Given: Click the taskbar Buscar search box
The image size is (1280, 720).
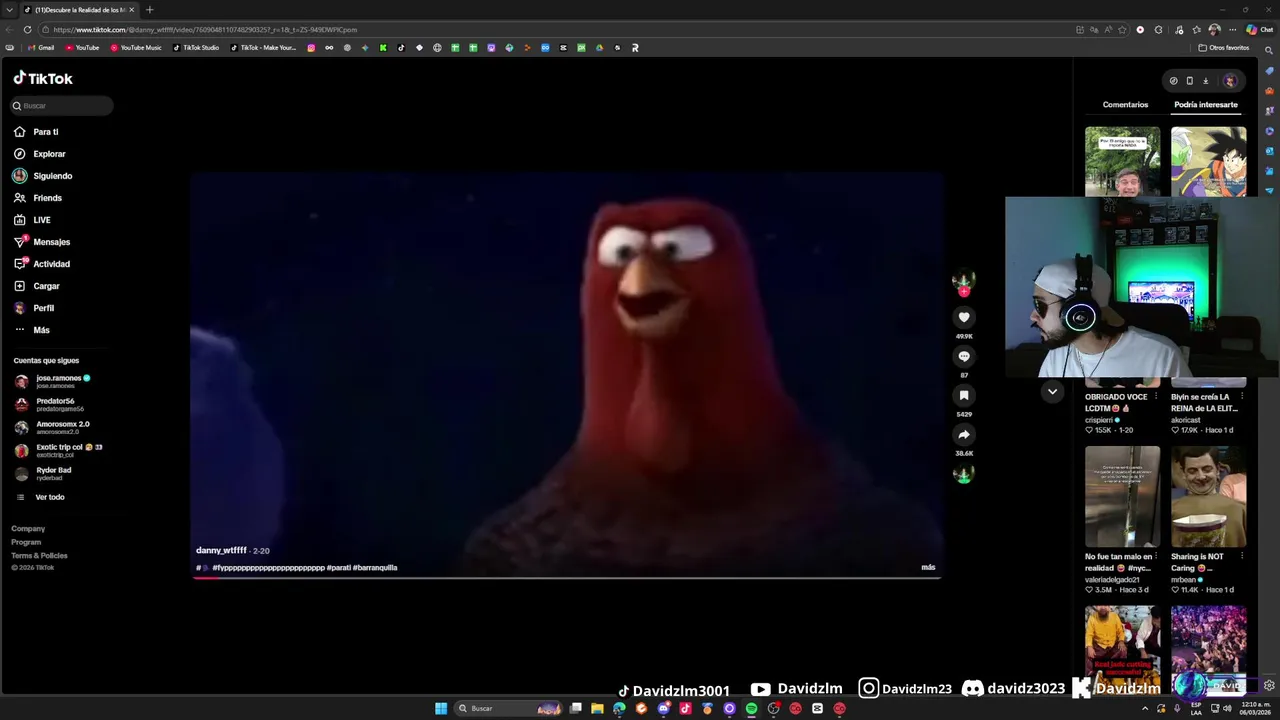Looking at the screenshot, I should click(x=508, y=708).
